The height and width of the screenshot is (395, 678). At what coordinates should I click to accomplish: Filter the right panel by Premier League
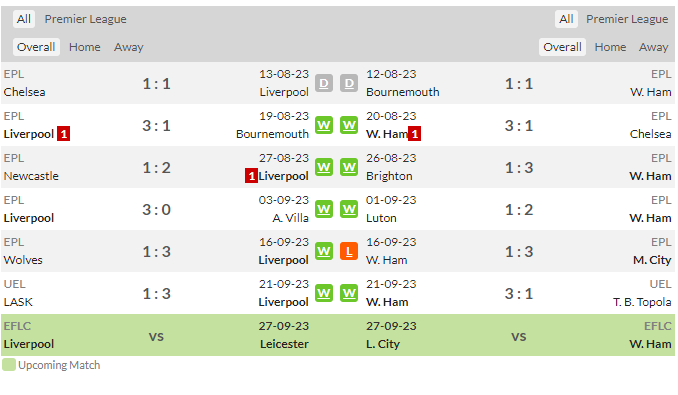click(x=627, y=19)
